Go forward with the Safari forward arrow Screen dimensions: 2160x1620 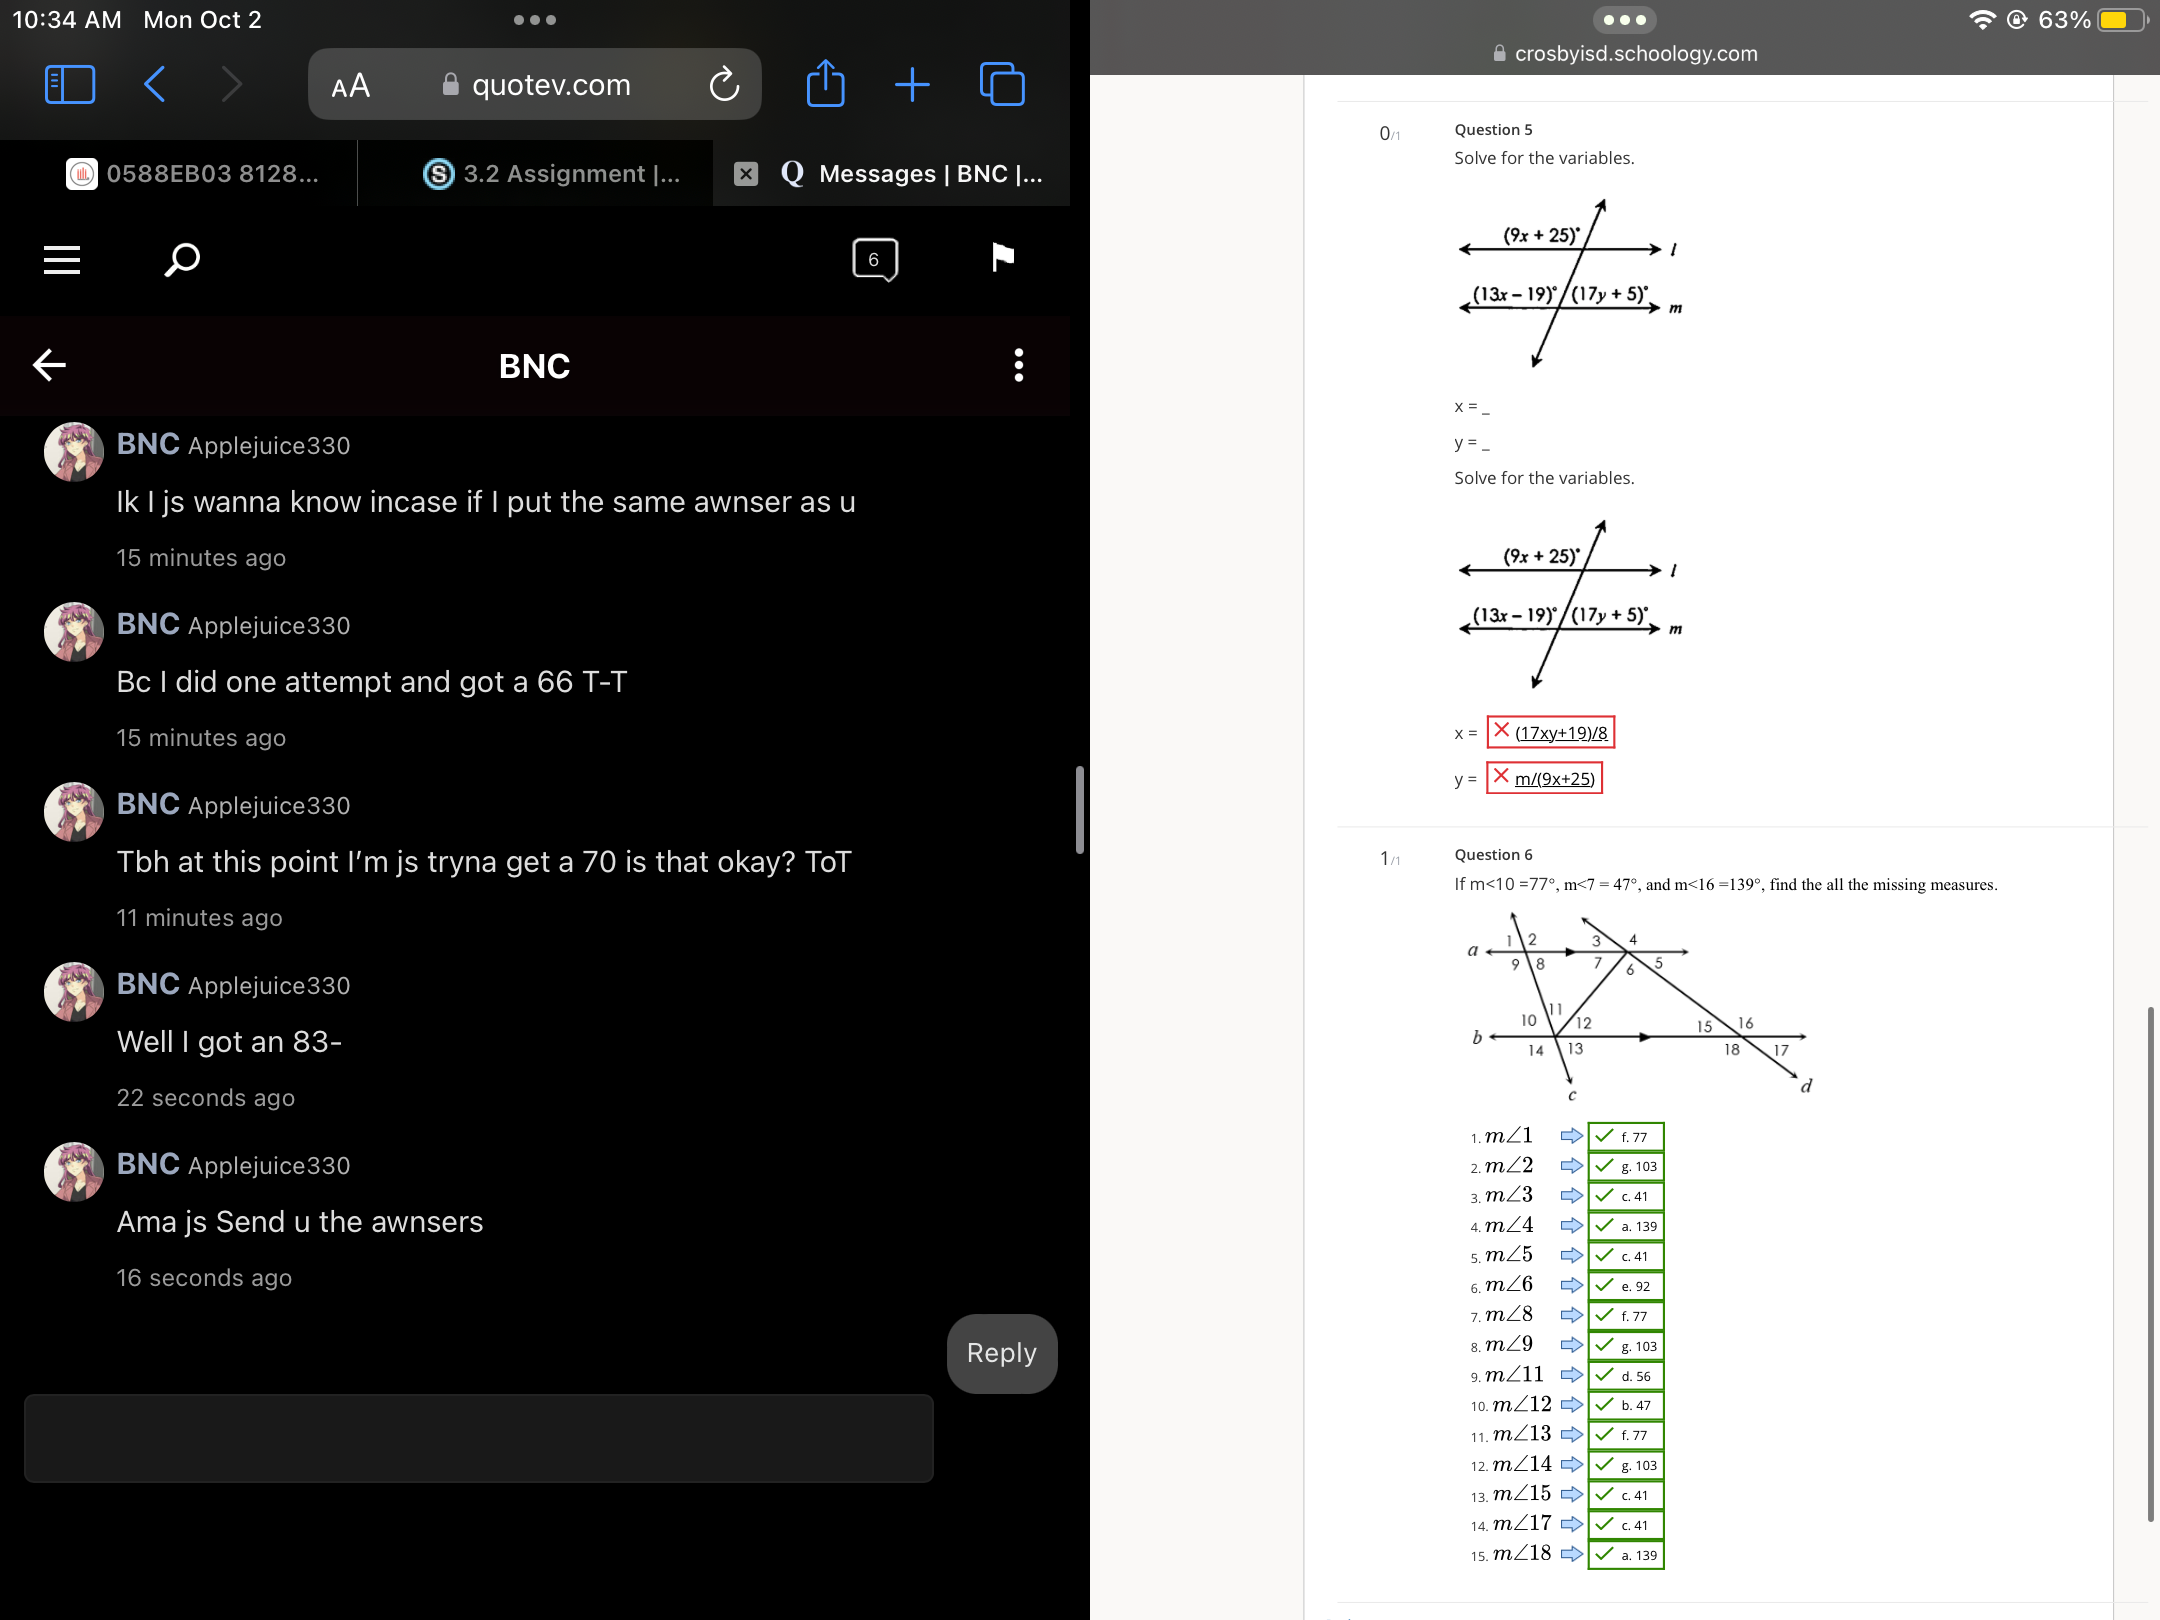pyautogui.click(x=231, y=85)
